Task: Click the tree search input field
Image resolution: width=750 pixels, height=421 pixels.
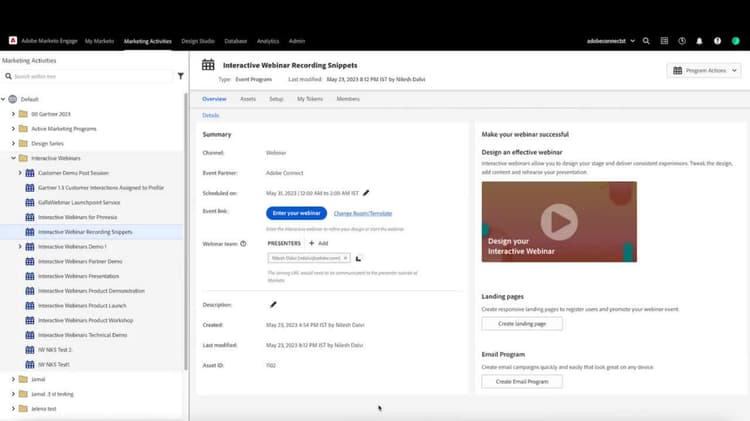Action: [x=88, y=76]
